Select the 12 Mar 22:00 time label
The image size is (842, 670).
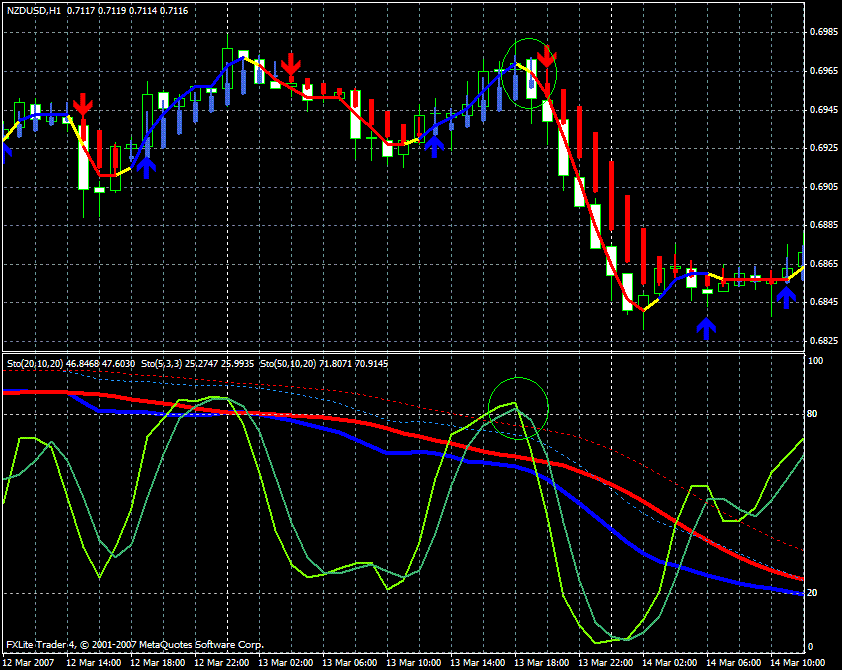coord(221,662)
